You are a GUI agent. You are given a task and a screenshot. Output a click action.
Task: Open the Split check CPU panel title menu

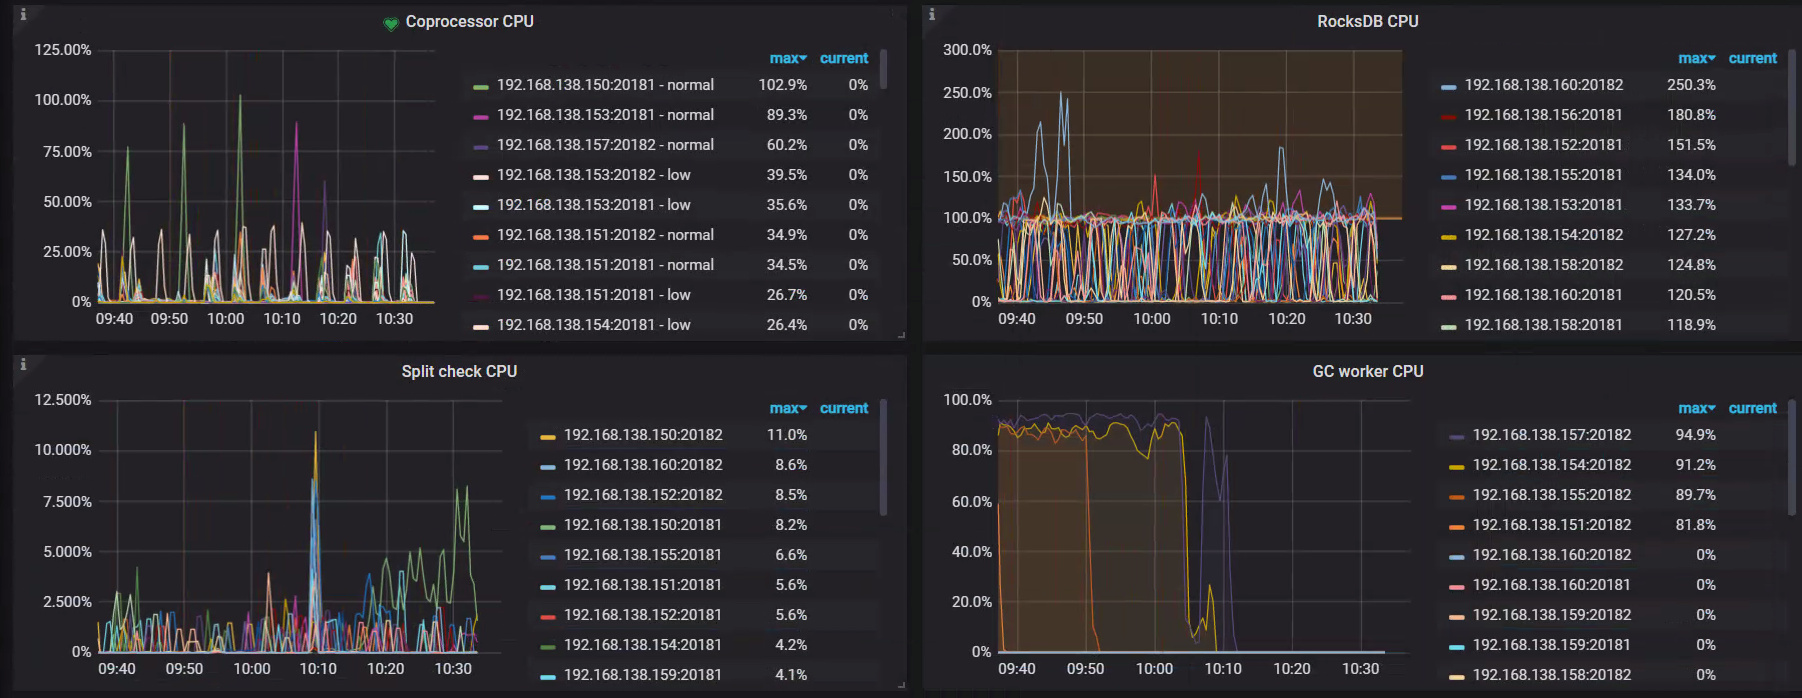point(459,372)
